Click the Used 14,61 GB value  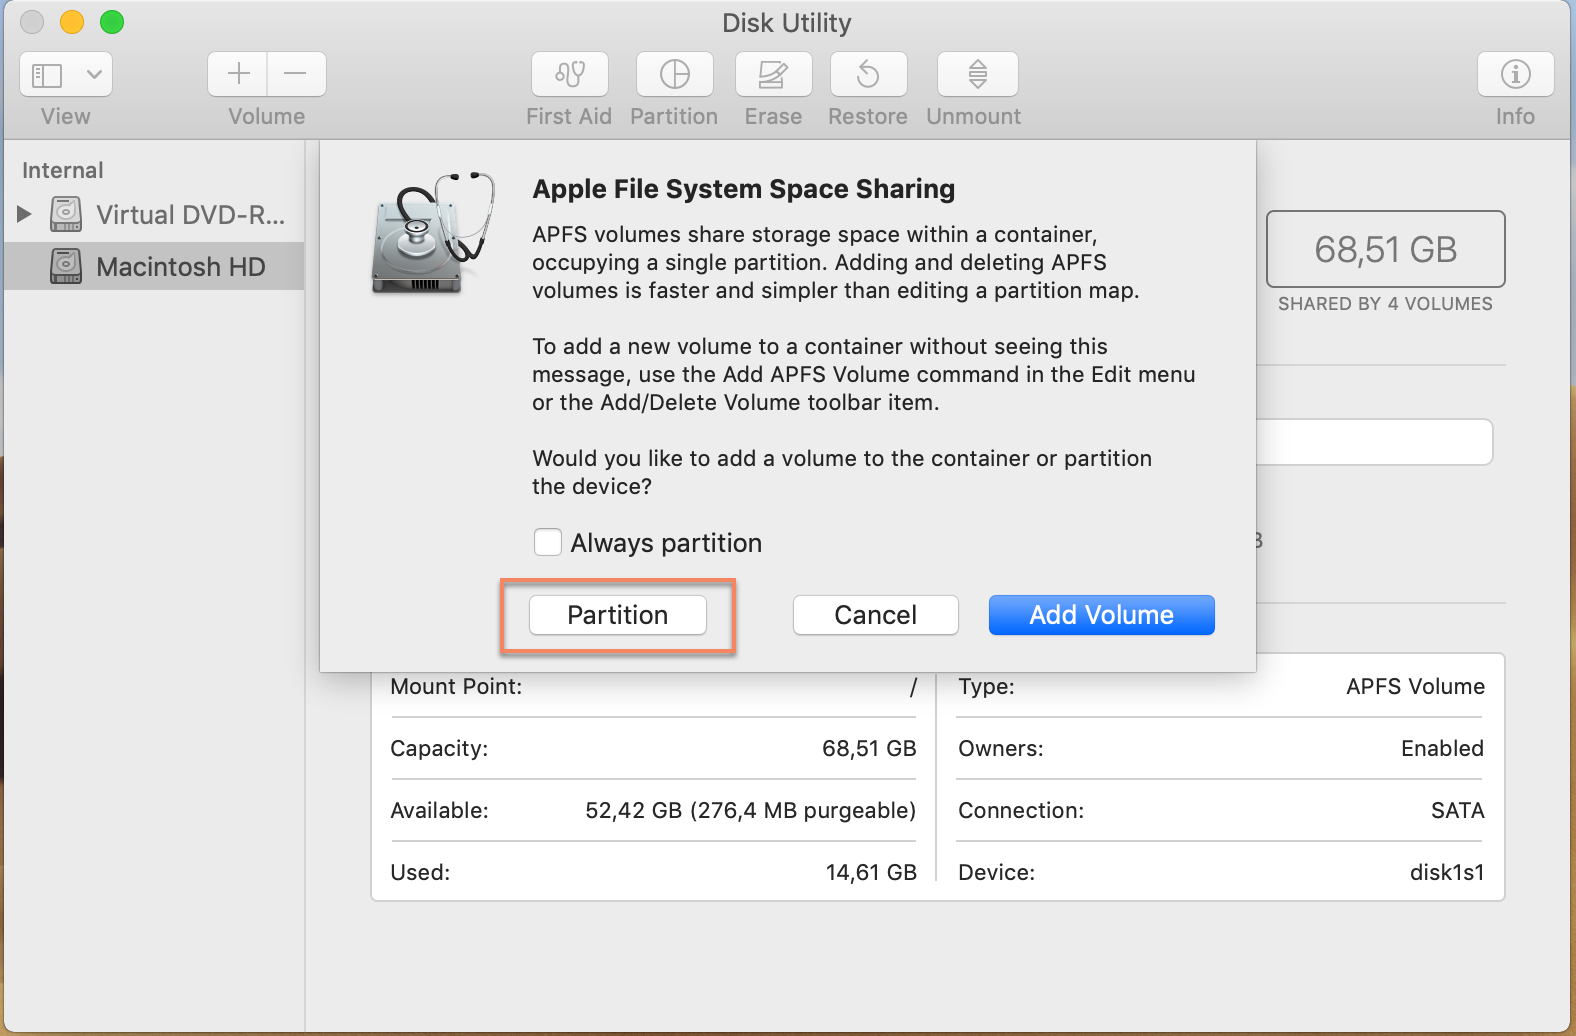coord(871,872)
